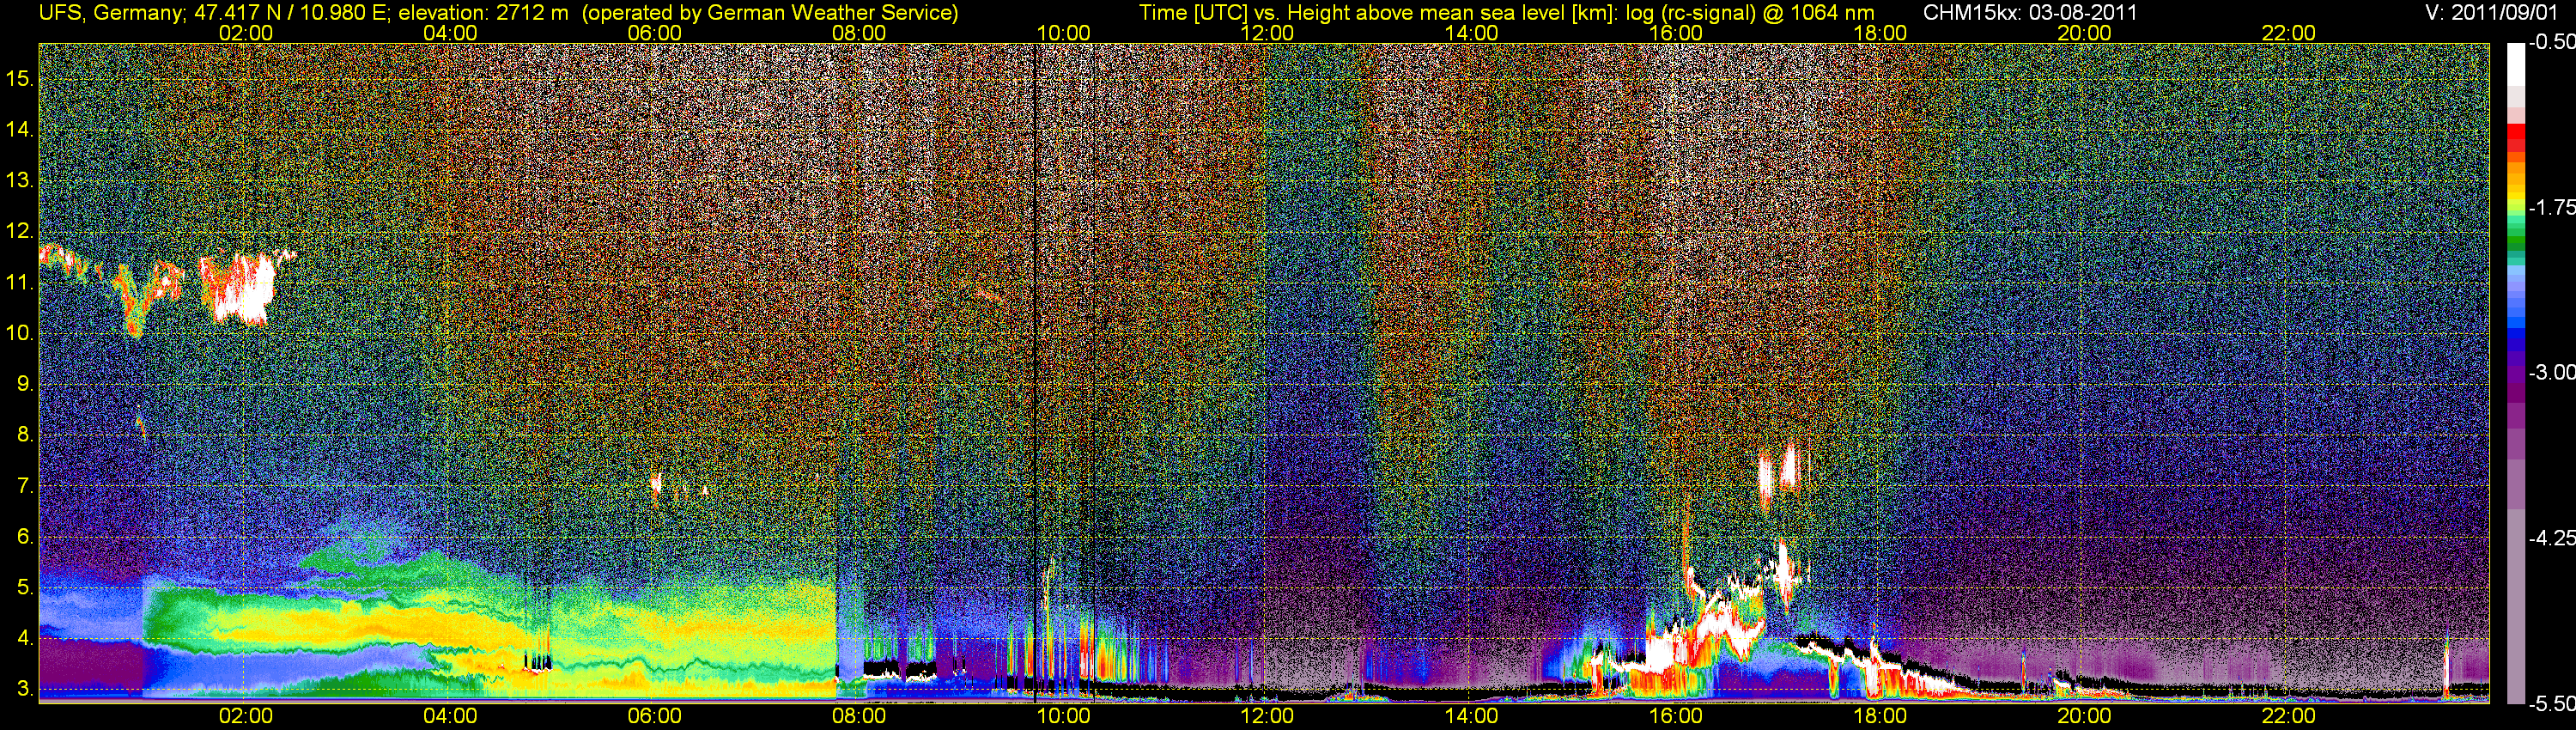The height and width of the screenshot is (730, 2576).
Task: Click the 'CHM15kx: 03-08-2011' instrument label
Action: [x=2030, y=13]
